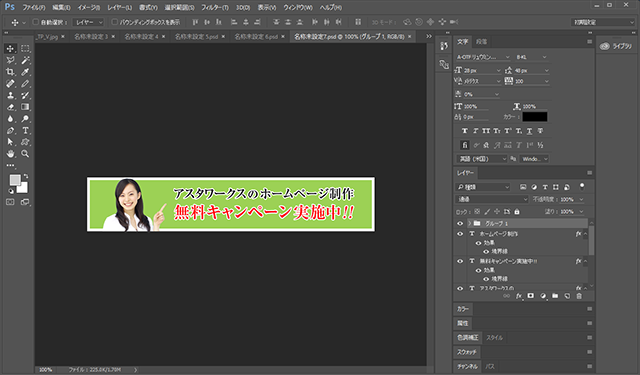
Task: Open the layer blend mode dropdown
Action: [x=492, y=200]
